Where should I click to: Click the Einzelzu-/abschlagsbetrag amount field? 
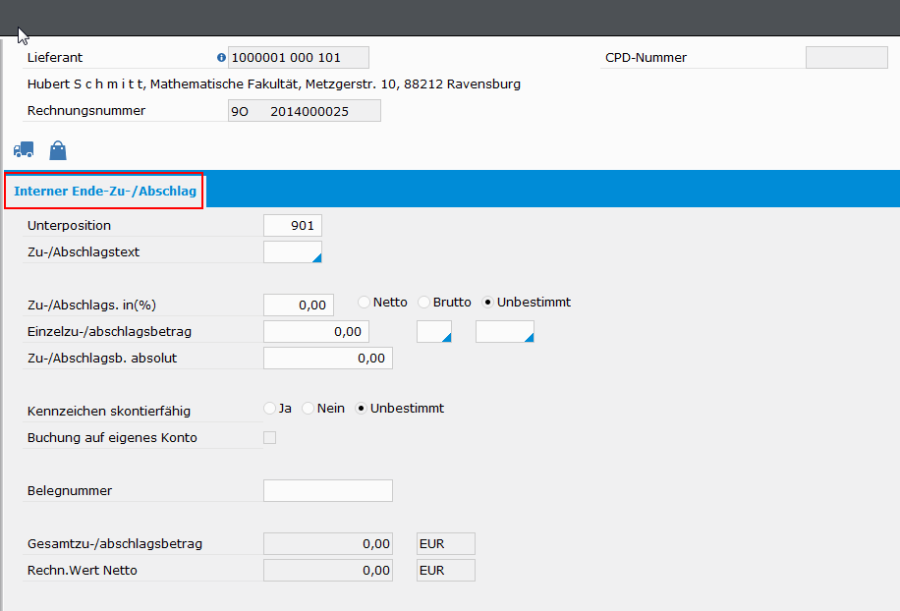click(316, 332)
